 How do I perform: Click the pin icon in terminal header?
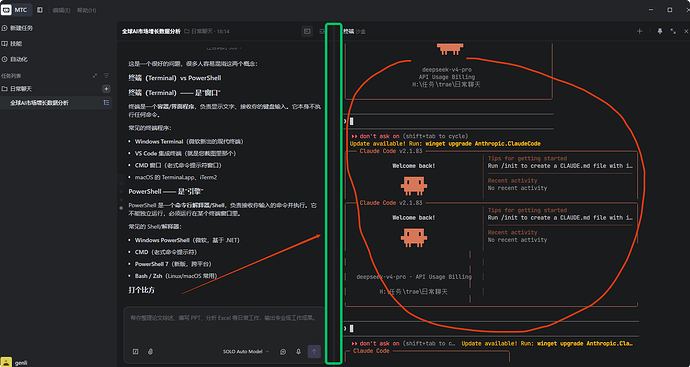660,31
